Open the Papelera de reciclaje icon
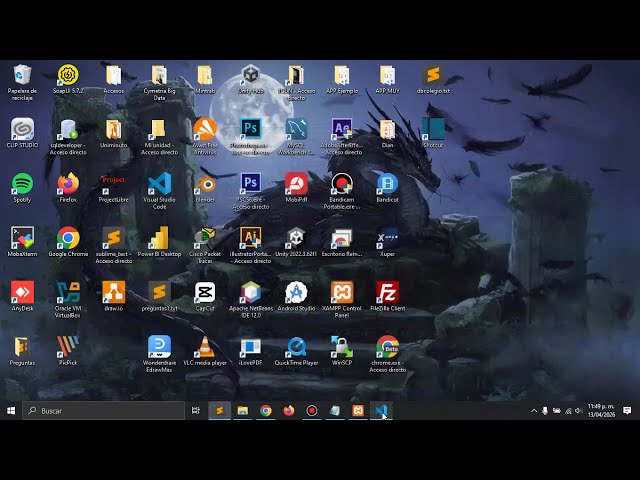Viewport: 640px width, 480px height. 22,82
